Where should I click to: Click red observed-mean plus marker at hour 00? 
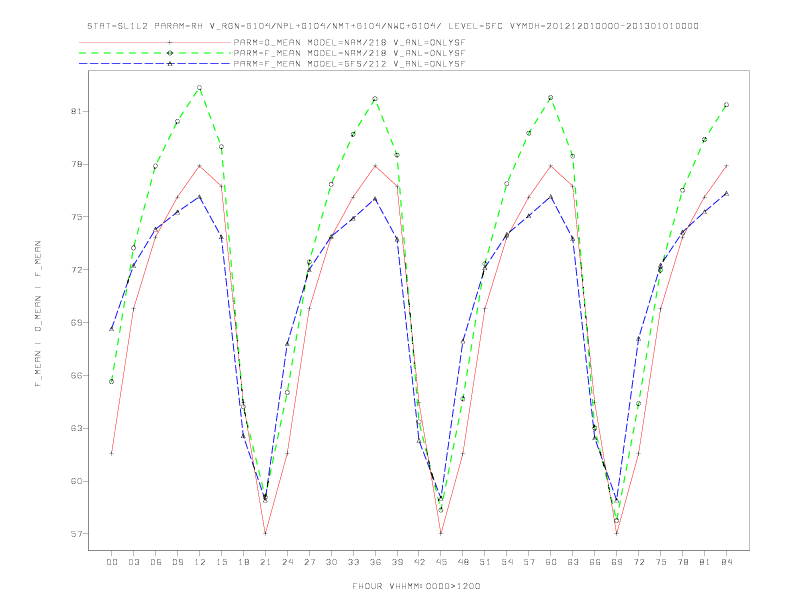pos(112,453)
